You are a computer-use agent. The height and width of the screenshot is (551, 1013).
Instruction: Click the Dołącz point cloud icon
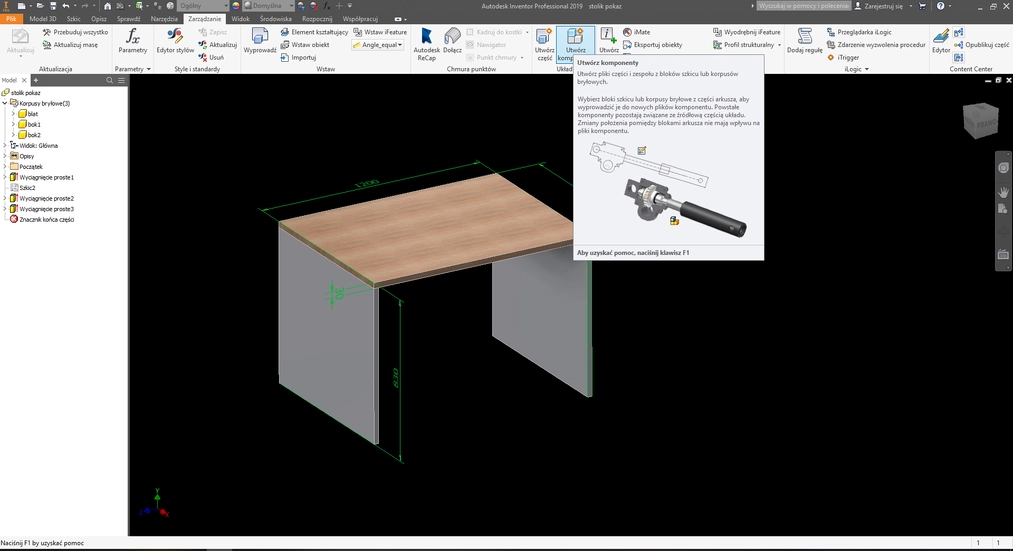pyautogui.click(x=452, y=36)
